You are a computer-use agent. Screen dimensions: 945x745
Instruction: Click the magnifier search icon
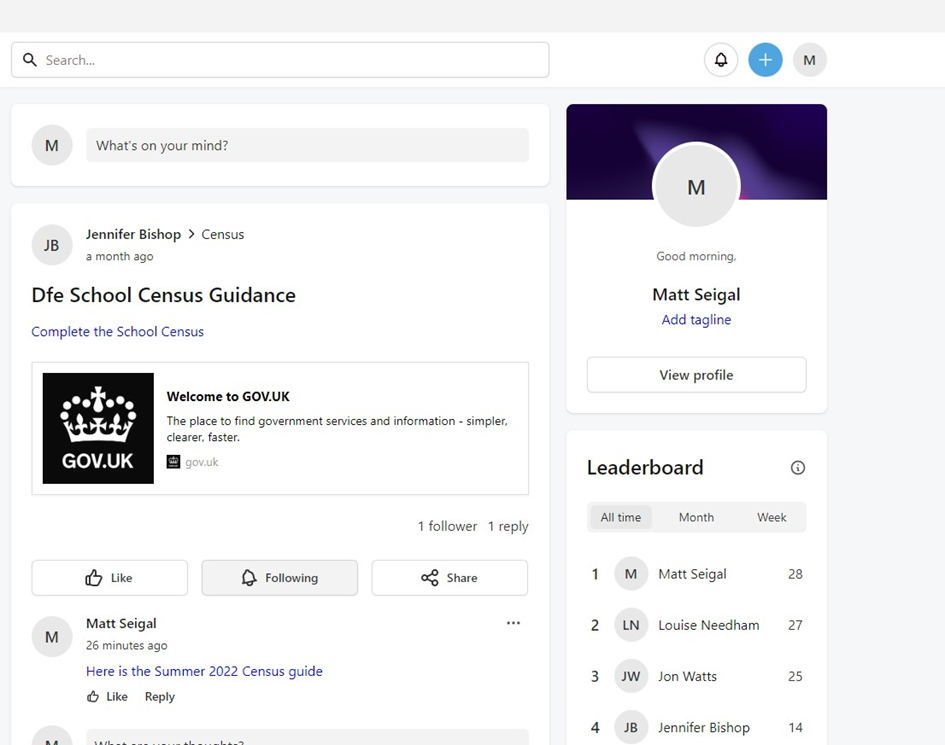pos(30,60)
